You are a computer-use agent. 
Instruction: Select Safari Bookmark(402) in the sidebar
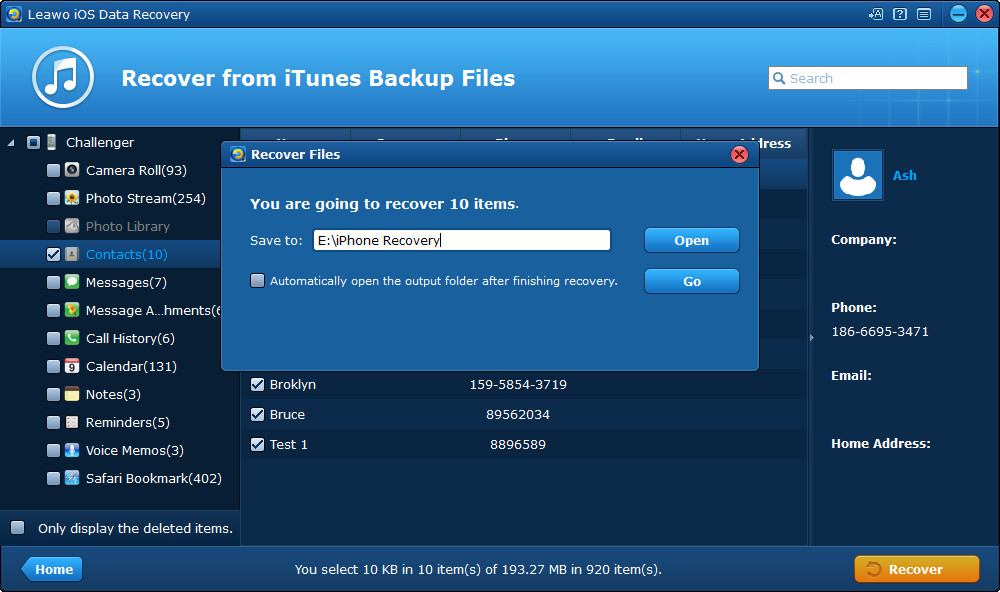pos(154,478)
